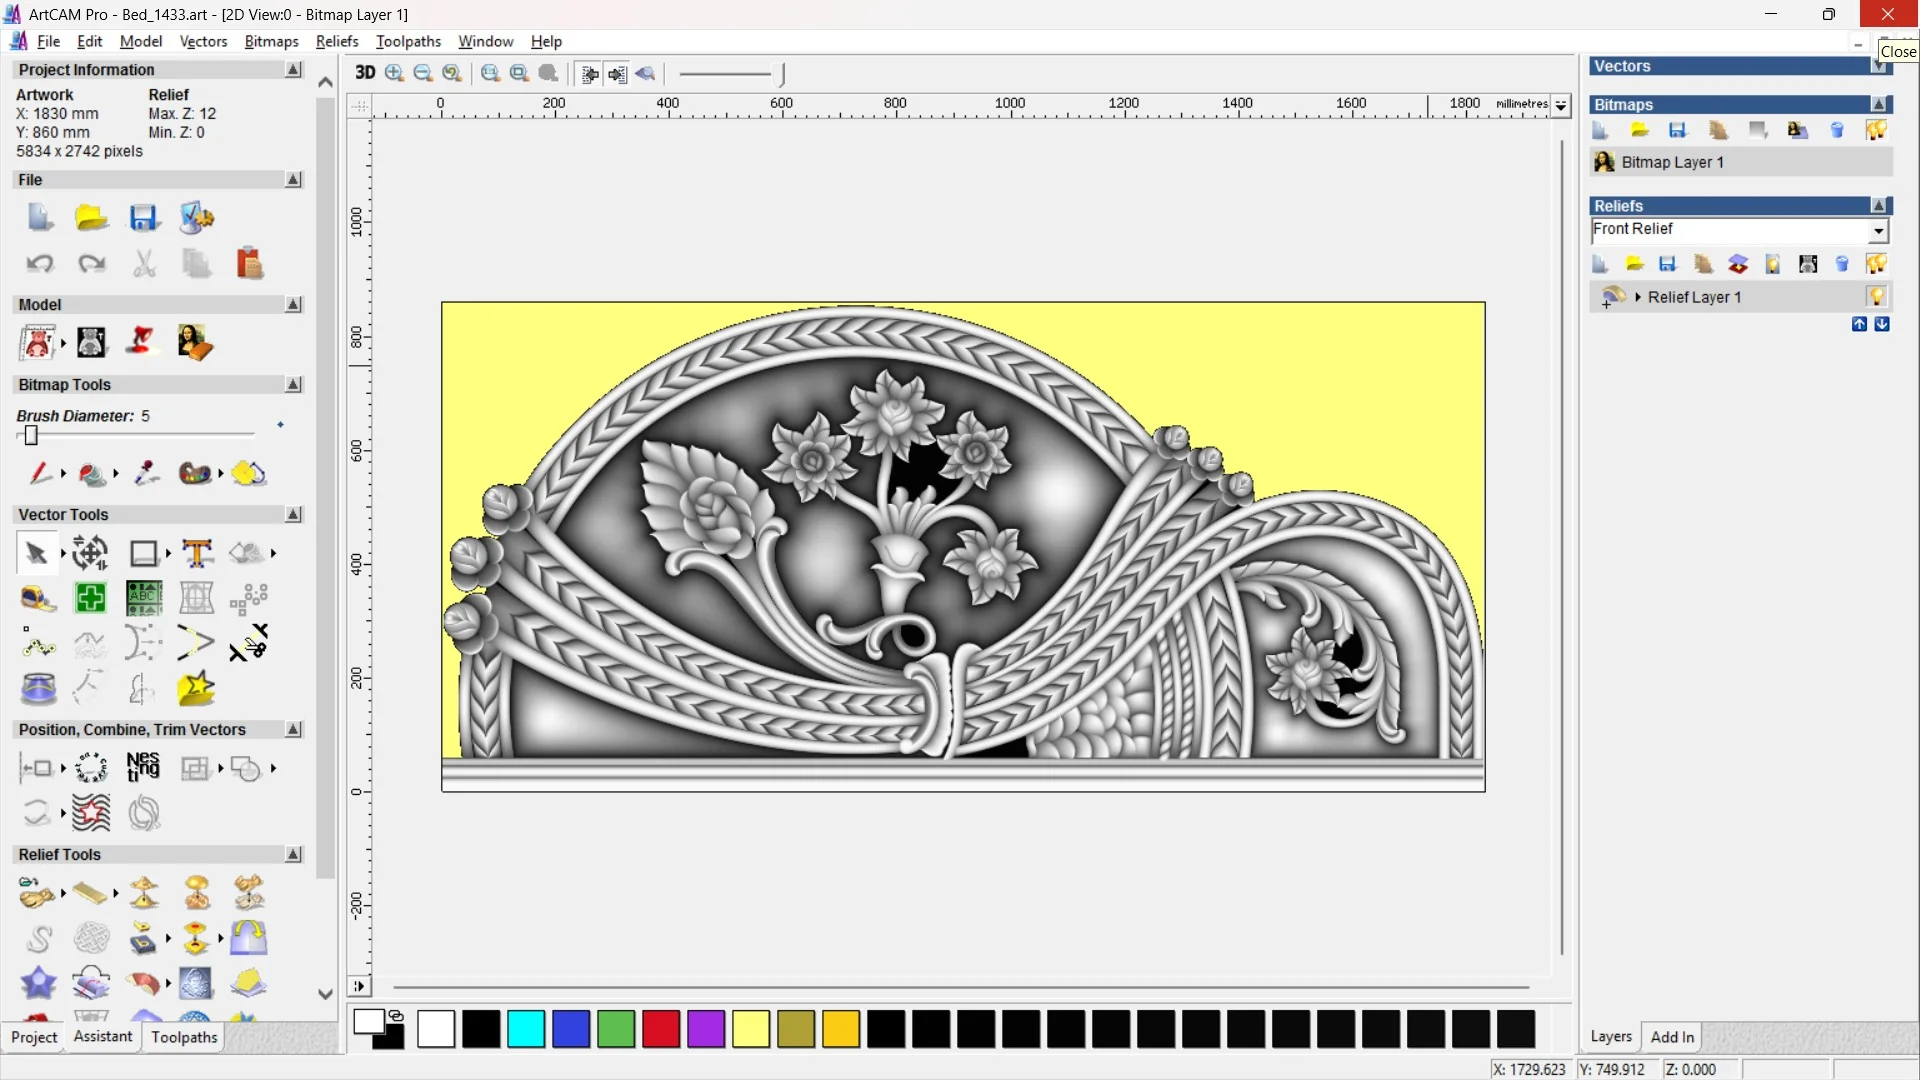Switch to the Toolpaths bottom tab
This screenshot has width=1920, height=1080.
click(184, 1037)
